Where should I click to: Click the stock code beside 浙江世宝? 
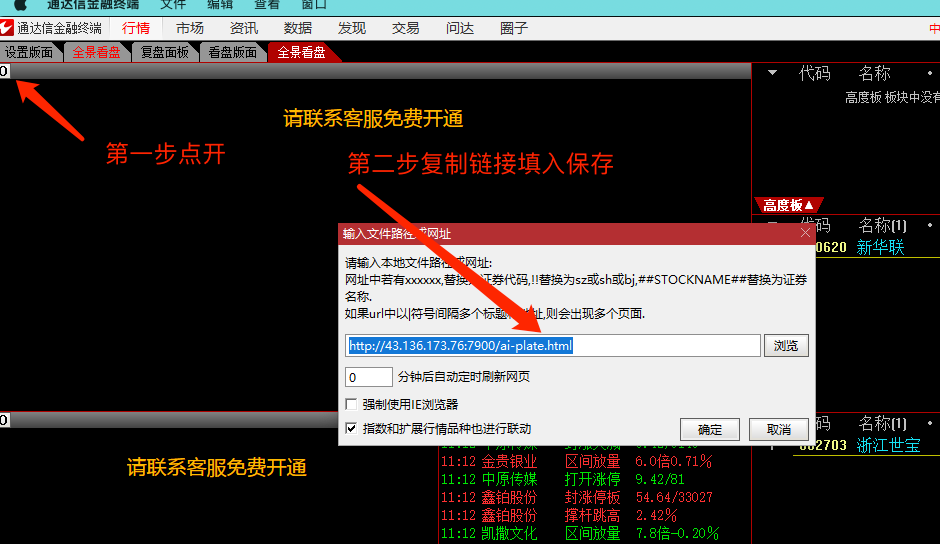click(824, 445)
